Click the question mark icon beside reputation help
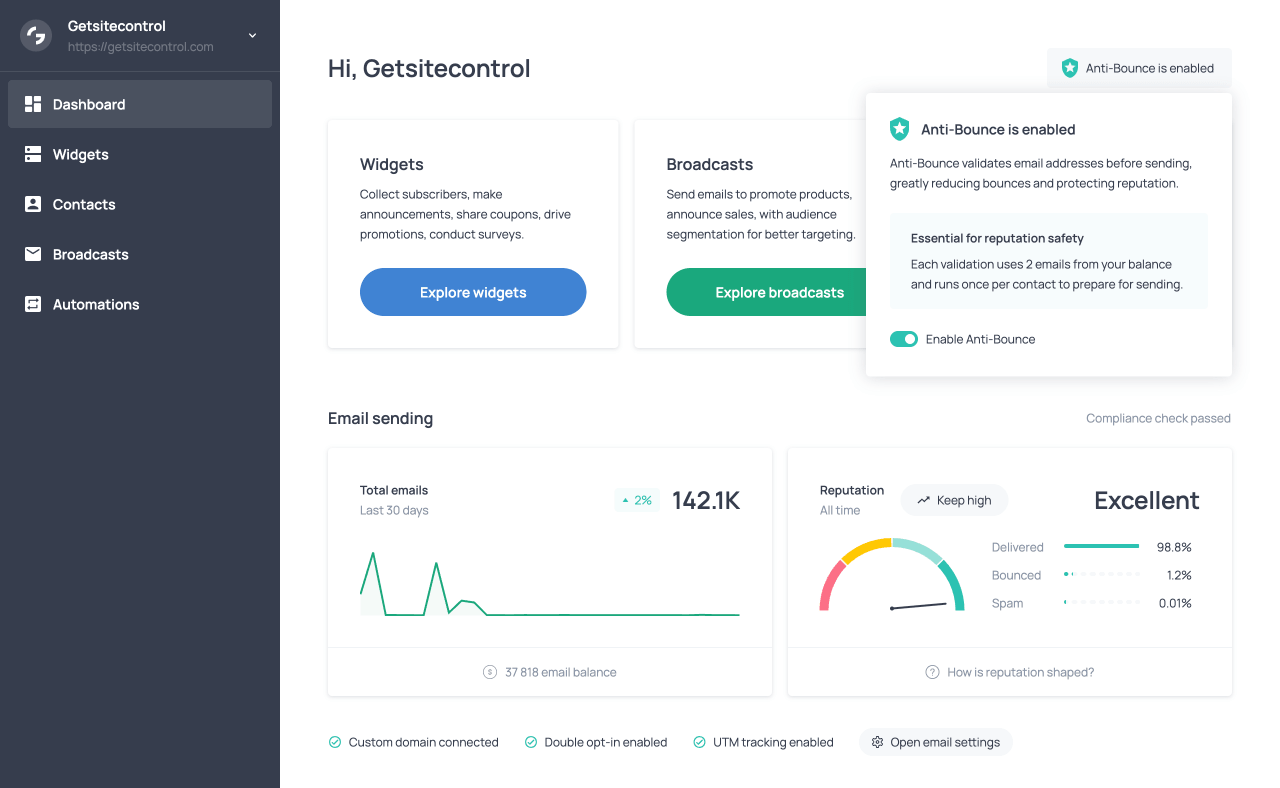The width and height of the screenshot is (1280, 788). pos(932,672)
